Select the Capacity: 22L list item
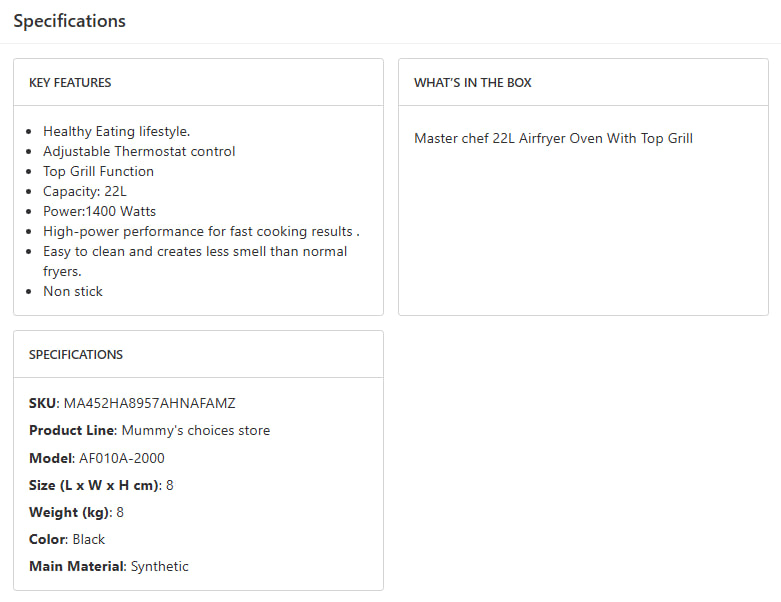Image resolution: width=781 pixels, height=602 pixels. click(84, 191)
